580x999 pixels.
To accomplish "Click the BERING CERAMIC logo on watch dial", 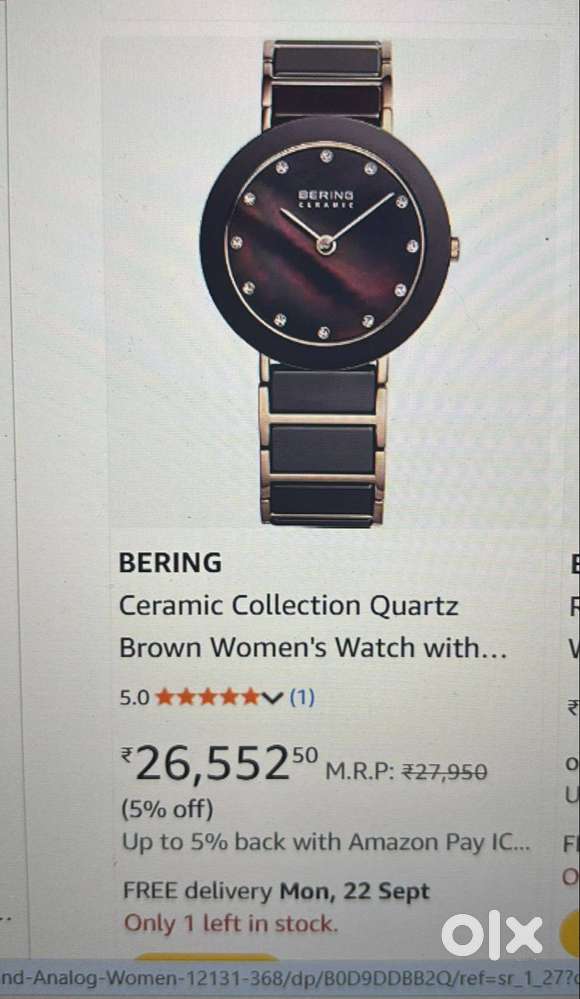I will pos(326,198).
